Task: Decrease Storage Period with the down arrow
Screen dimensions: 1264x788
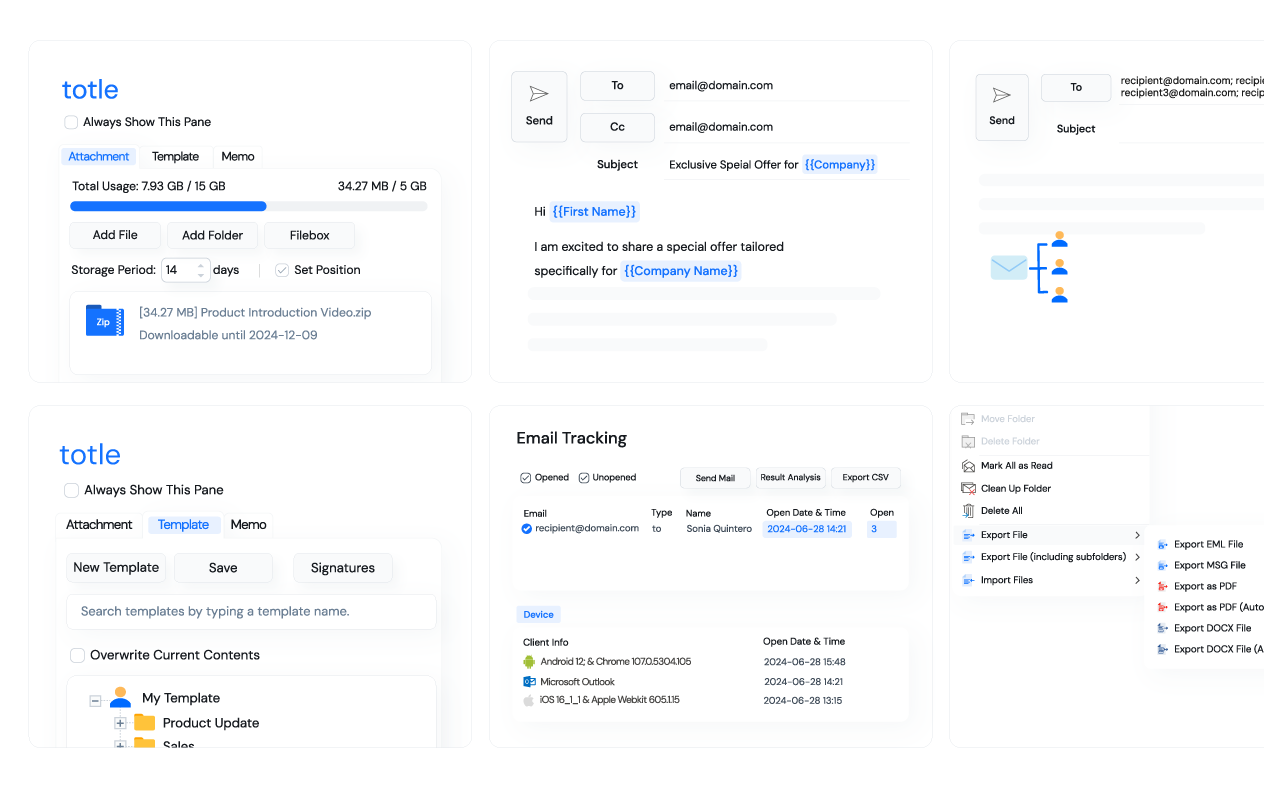Action: tap(202, 275)
